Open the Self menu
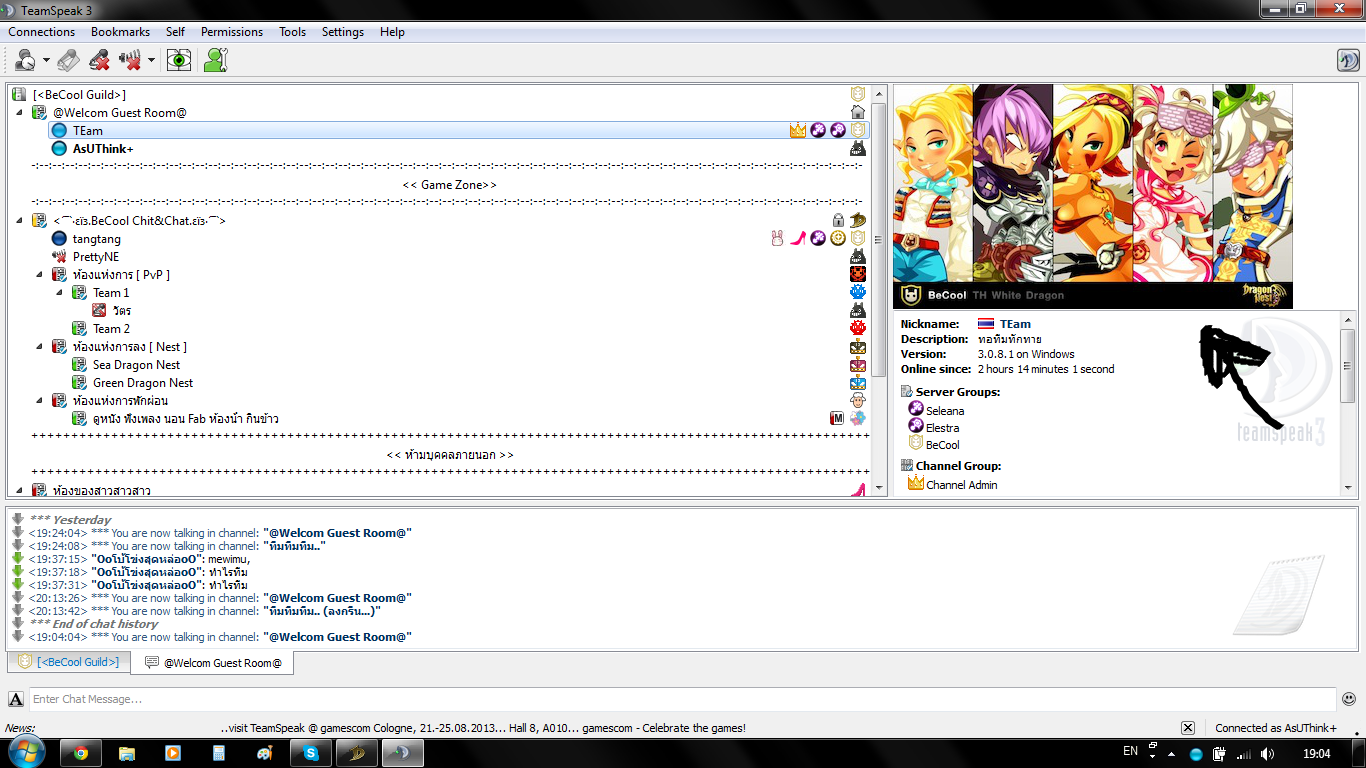Image resolution: width=1366 pixels, height=768 pixels. coord(175,32)
